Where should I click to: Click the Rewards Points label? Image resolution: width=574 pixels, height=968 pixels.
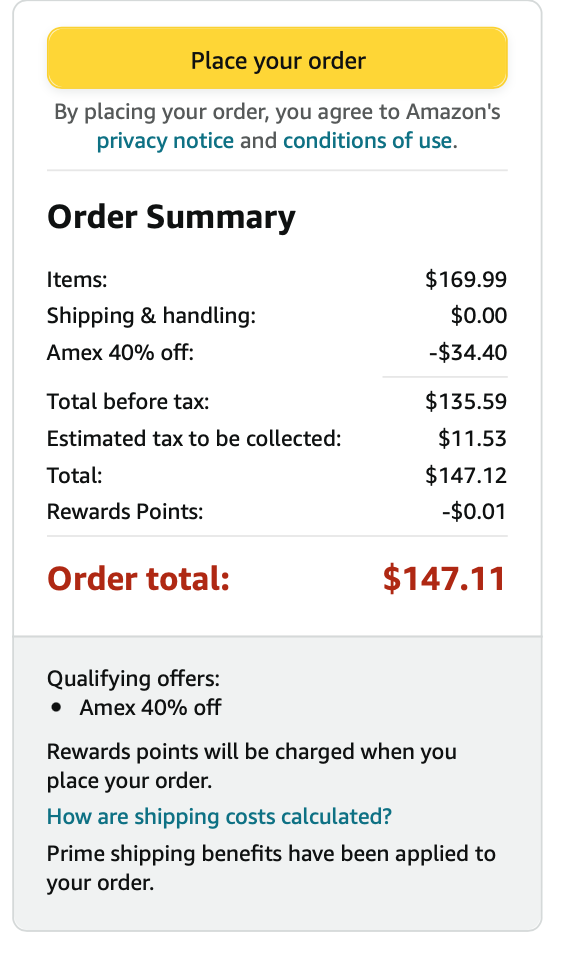[125, 512]
